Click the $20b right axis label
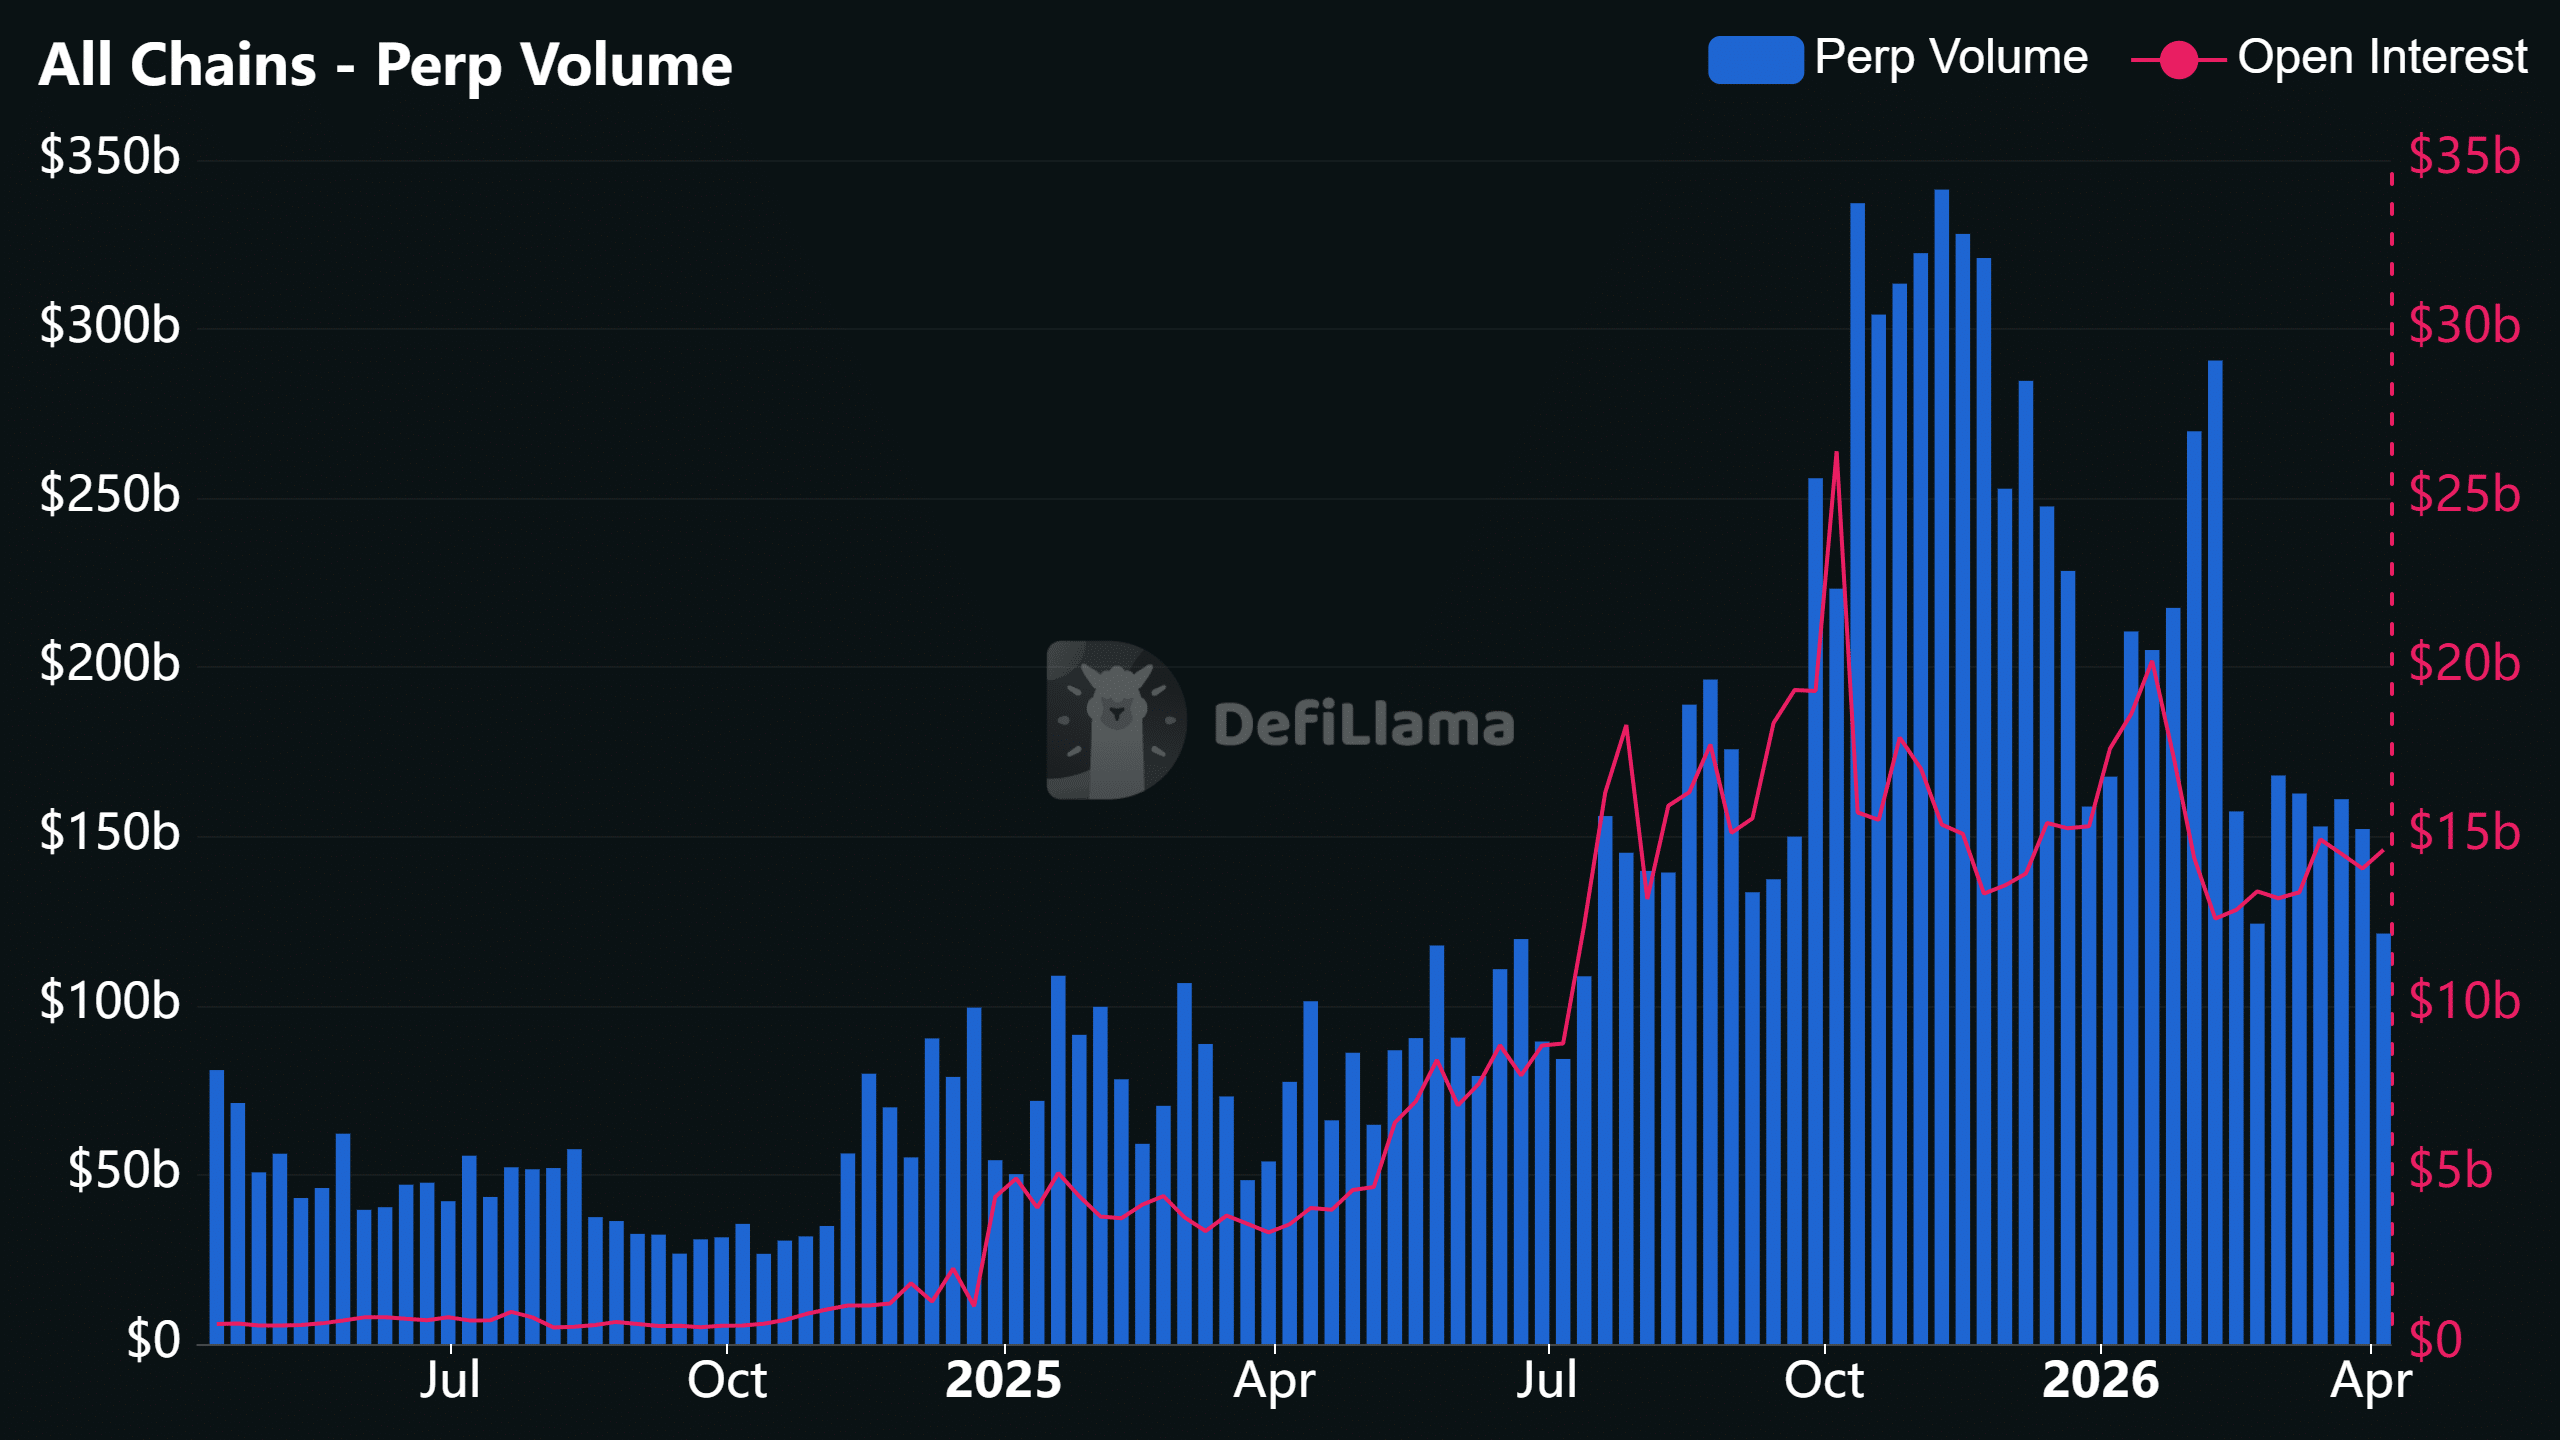Image resolution: width=2560 pixels, height=1440 pixels. (2464, 664)
